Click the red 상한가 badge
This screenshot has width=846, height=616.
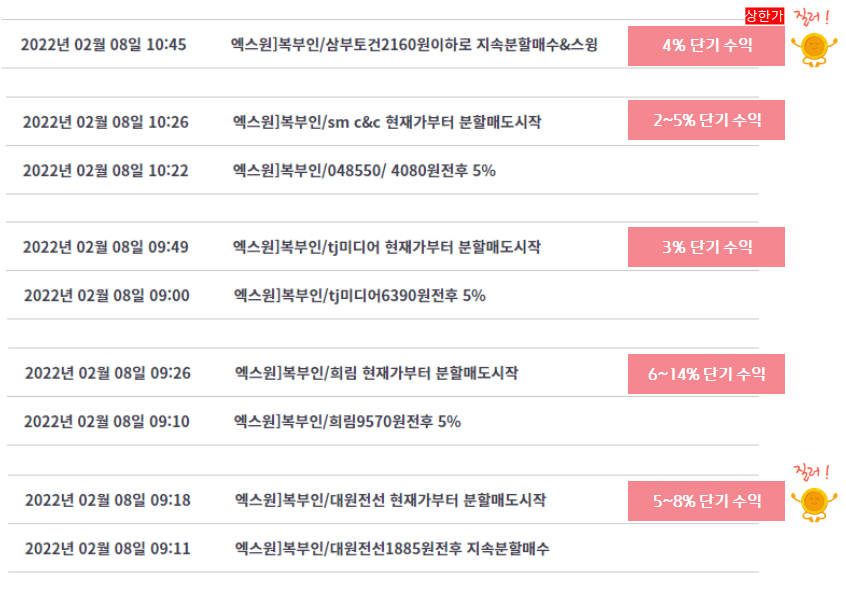[x=764, y=16]
